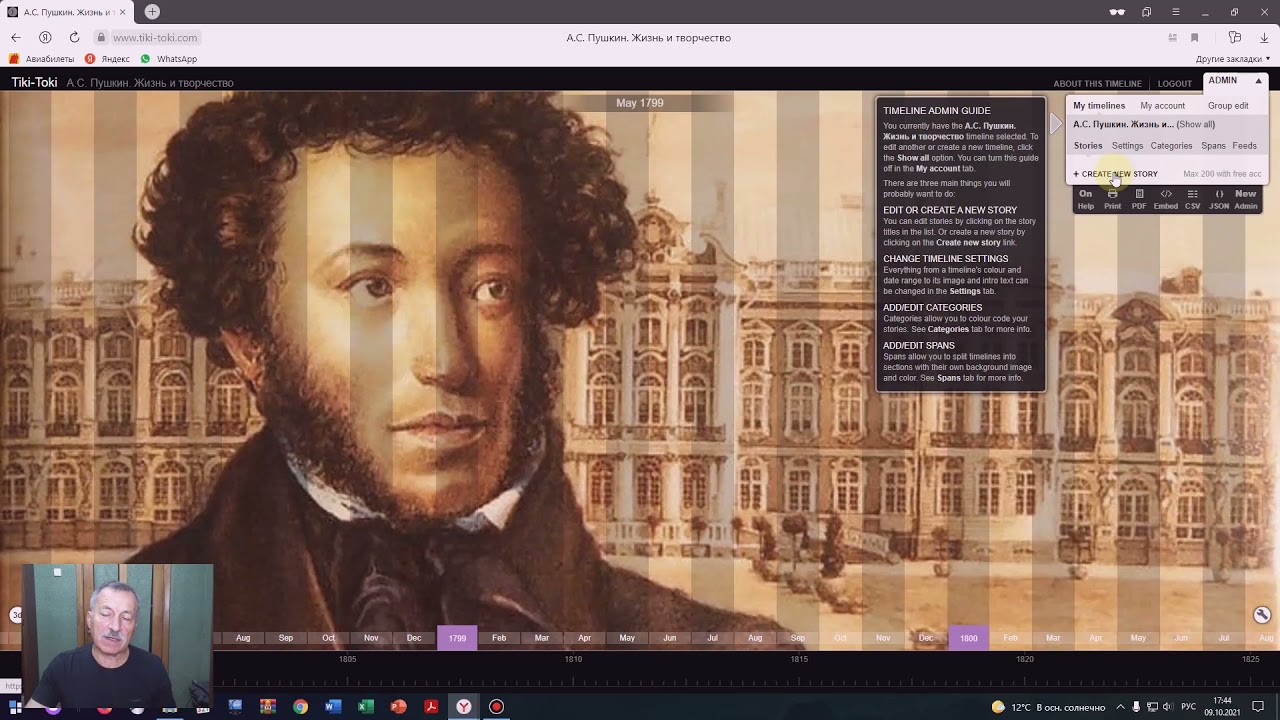Open the volume tray icon

click(x=1167, y=708)
